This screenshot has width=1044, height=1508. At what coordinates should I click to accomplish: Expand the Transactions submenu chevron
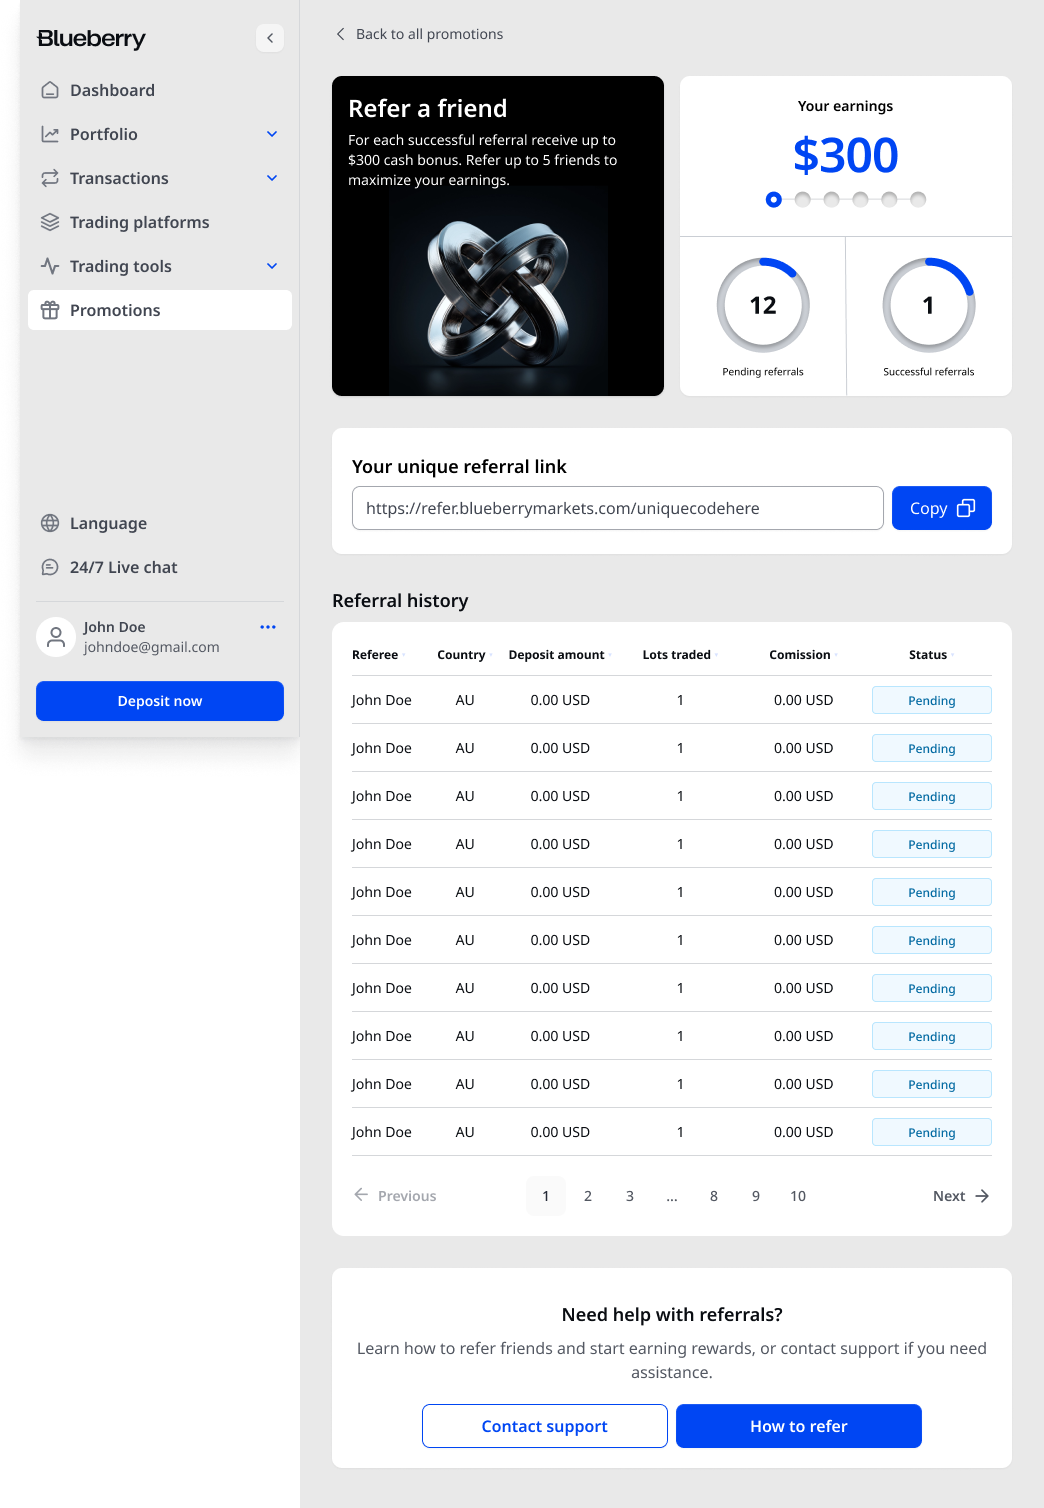point(272,178)
